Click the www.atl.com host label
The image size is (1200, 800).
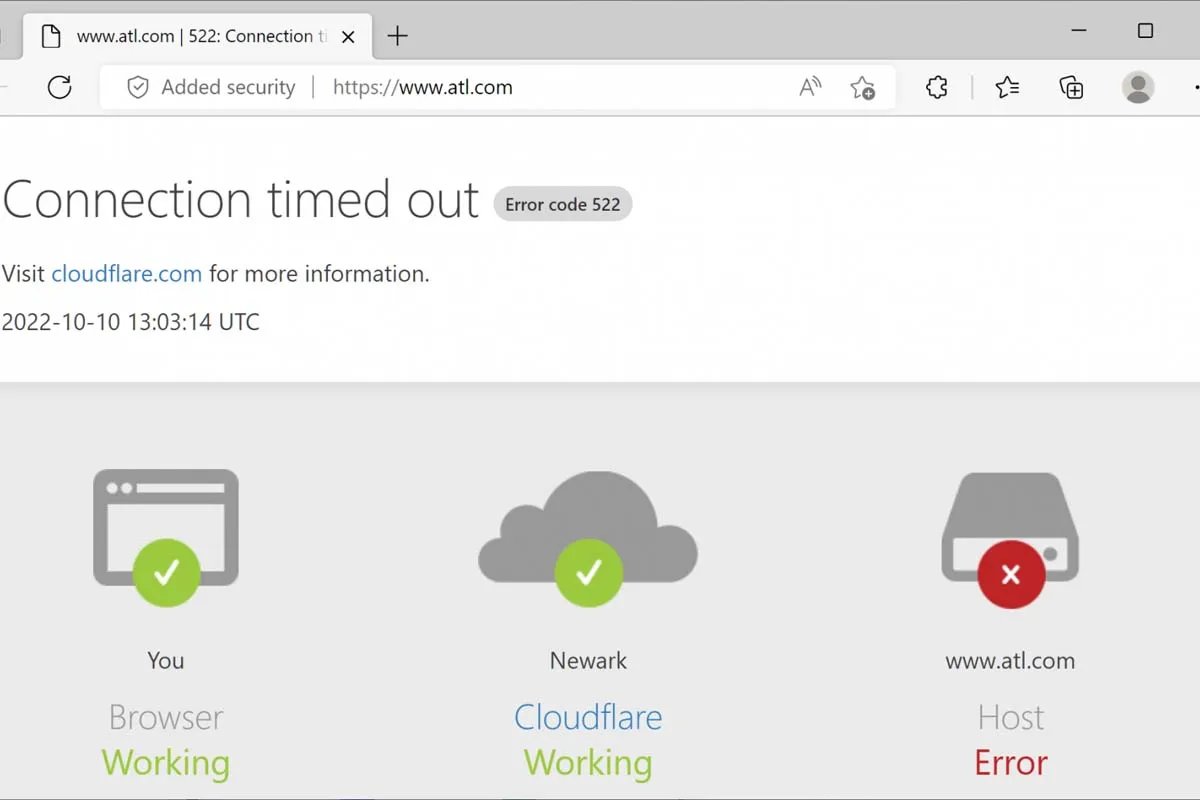[1010, 660]
